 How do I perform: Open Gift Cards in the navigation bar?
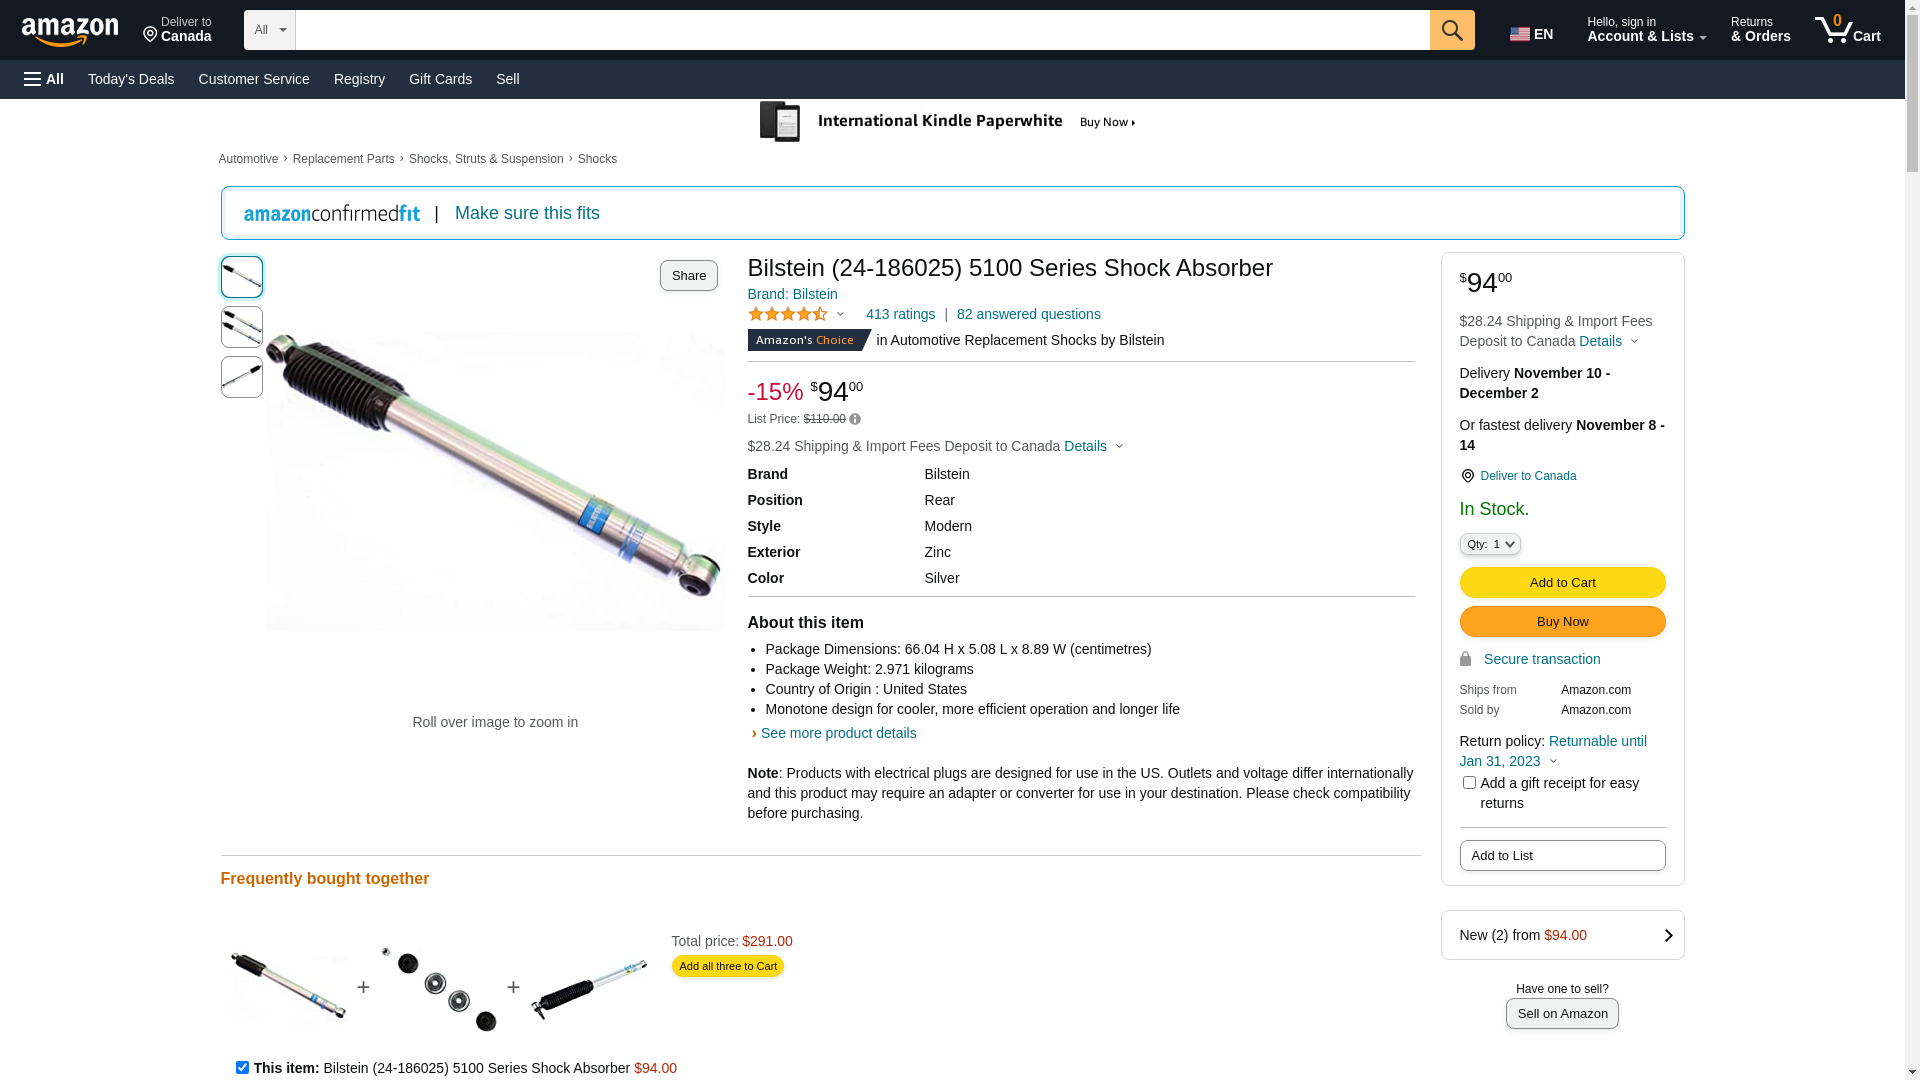coord(440,79)
